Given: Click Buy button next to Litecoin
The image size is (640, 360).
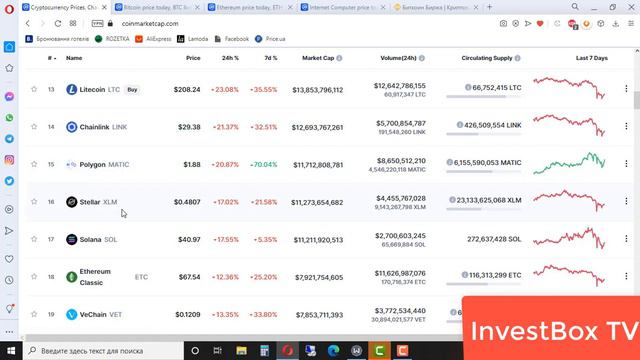Looking at the screenshot, I should pos(132,89).
